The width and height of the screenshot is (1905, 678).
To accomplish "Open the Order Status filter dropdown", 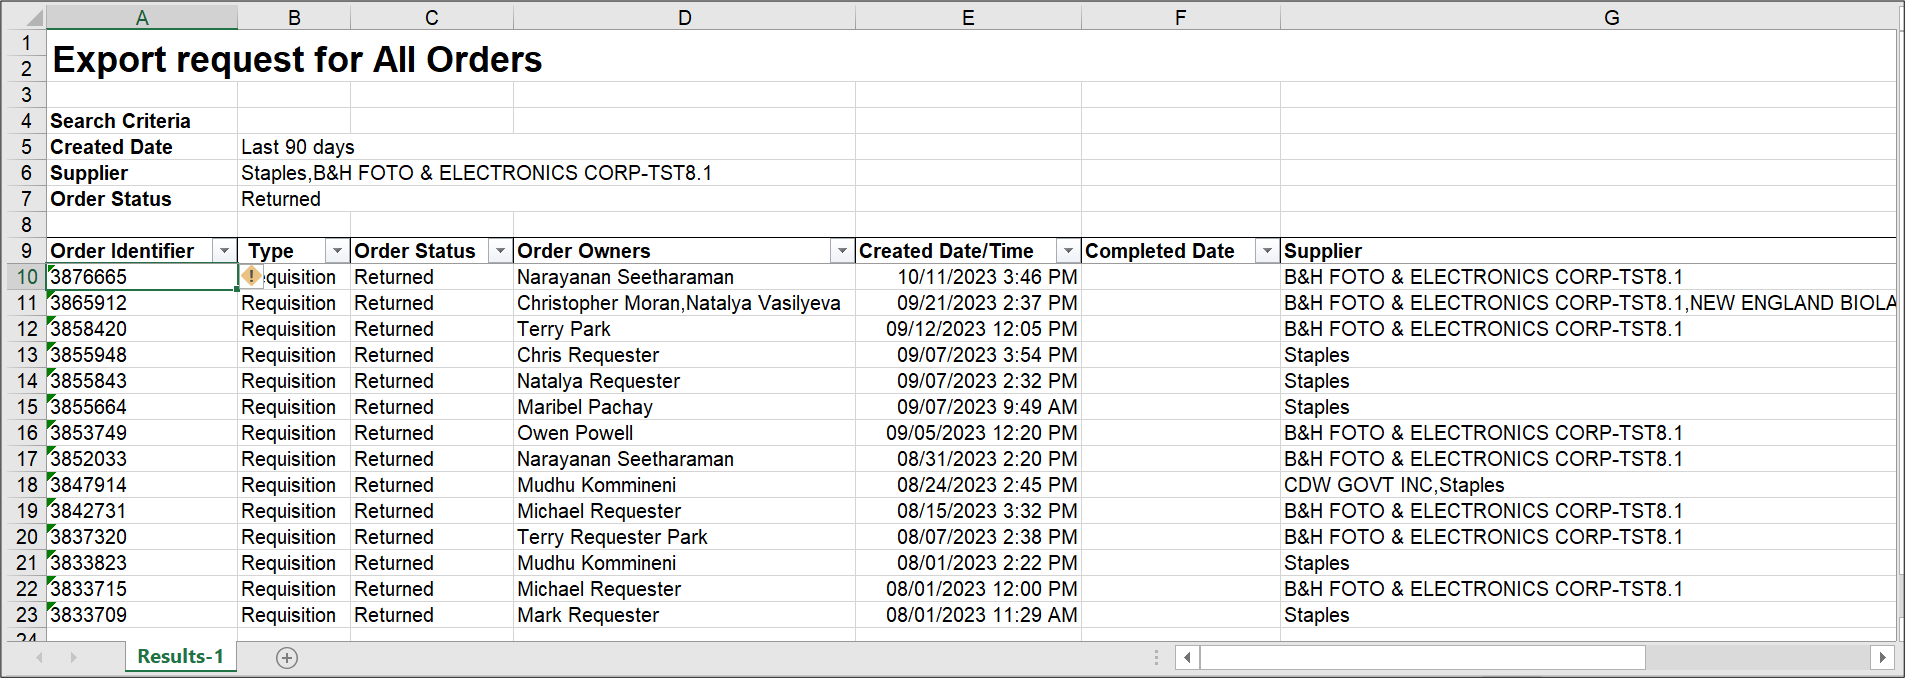I will (x=501, y=251).
